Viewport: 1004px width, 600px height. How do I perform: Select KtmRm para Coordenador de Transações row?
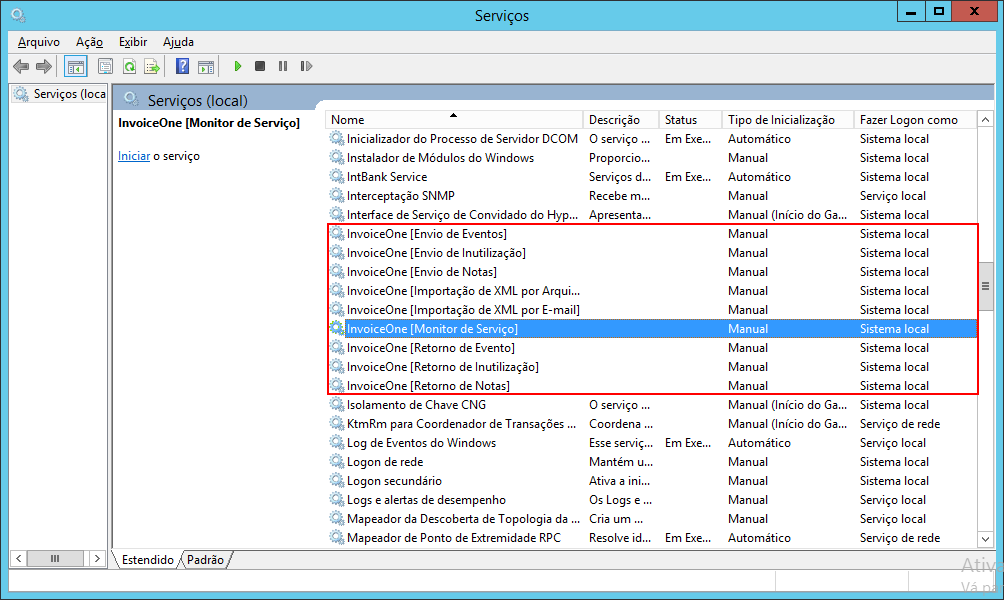pos(652,424)
